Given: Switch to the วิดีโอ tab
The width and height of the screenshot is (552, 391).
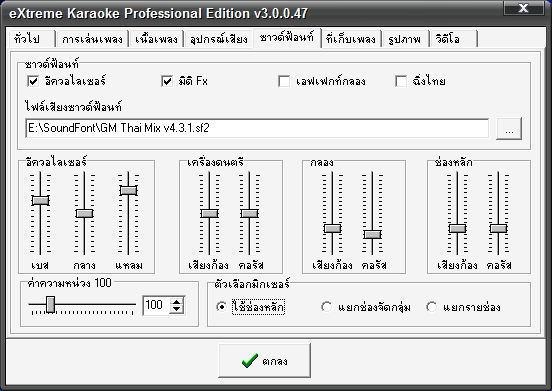Looking at the screenshot, I should tap(453, 39).
